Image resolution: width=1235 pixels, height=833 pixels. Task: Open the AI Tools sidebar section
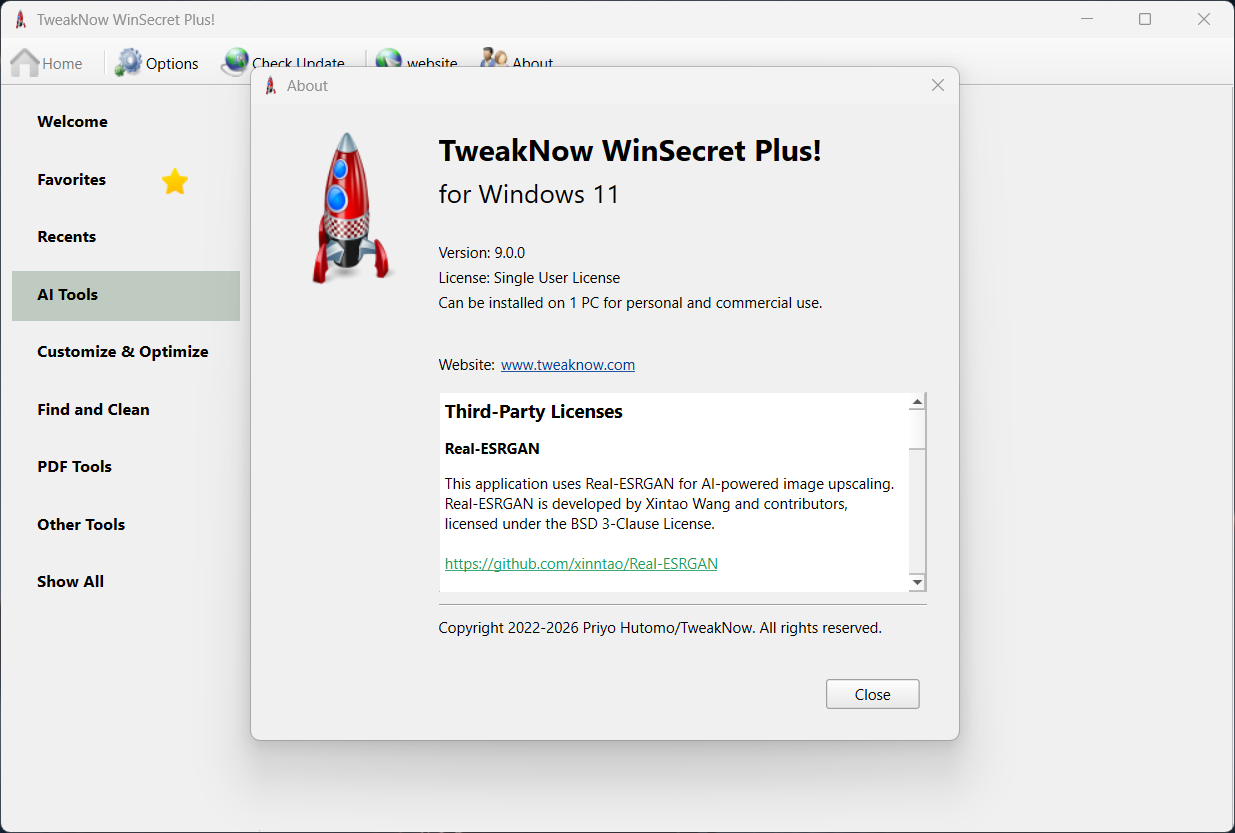(x=68, y=295)
